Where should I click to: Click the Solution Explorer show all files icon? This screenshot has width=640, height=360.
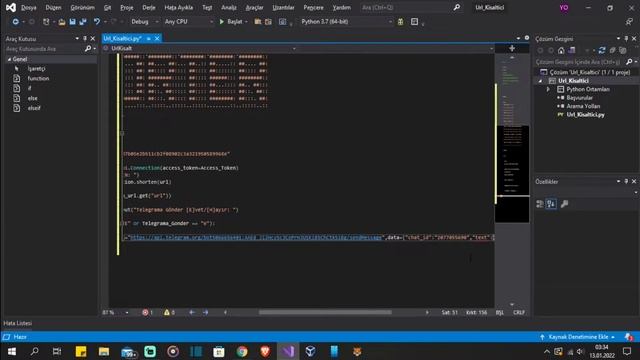tap(622, 50)
